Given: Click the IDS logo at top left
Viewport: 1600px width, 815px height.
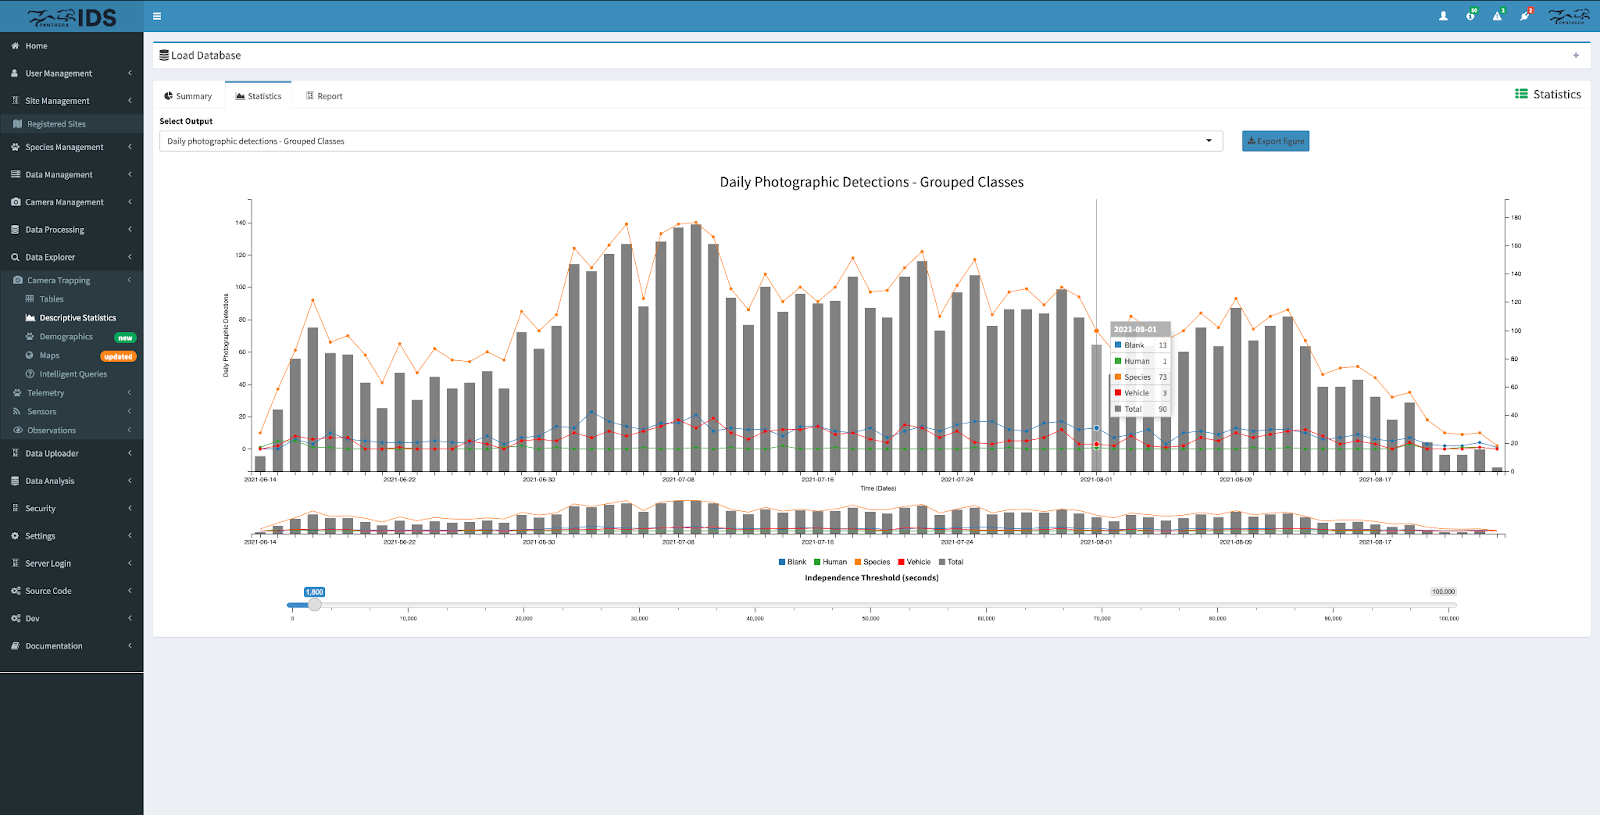Looking at the screenshot, I should [72, 17].
